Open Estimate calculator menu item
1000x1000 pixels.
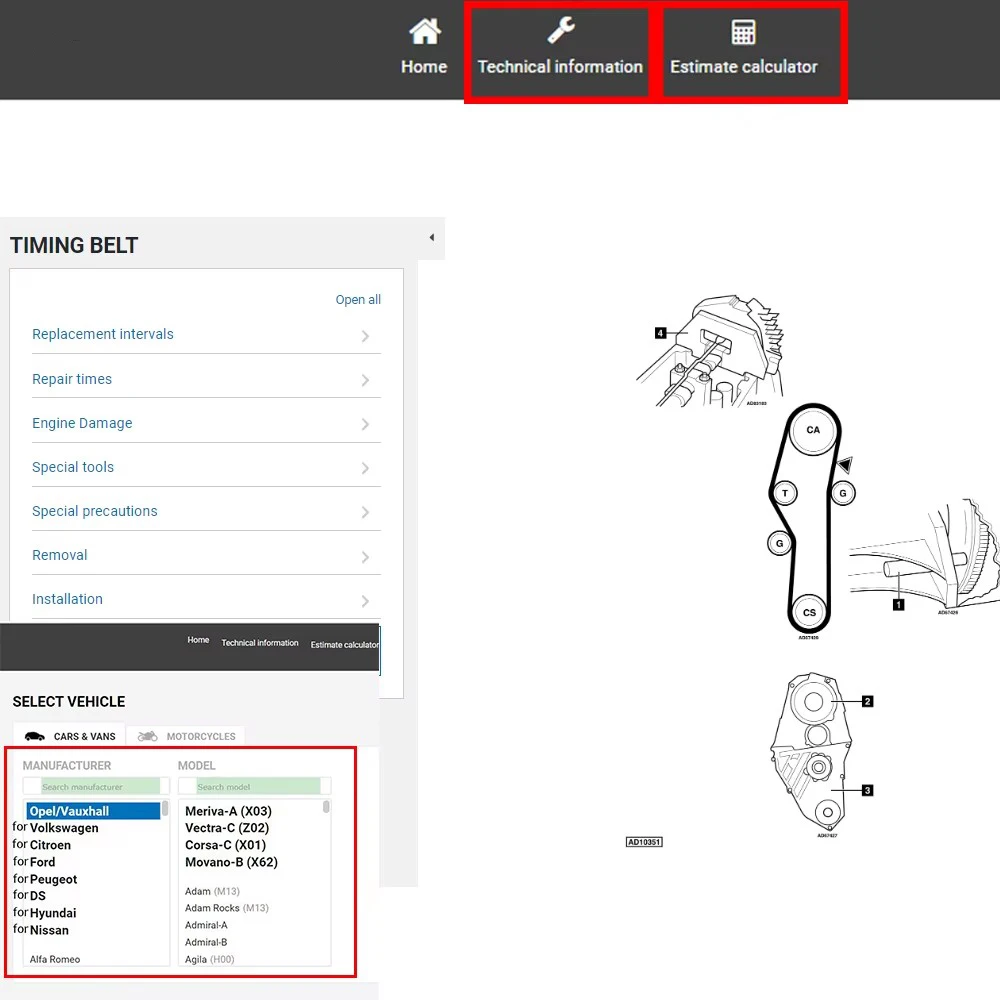pyautogui.click(x=744, y=66)
